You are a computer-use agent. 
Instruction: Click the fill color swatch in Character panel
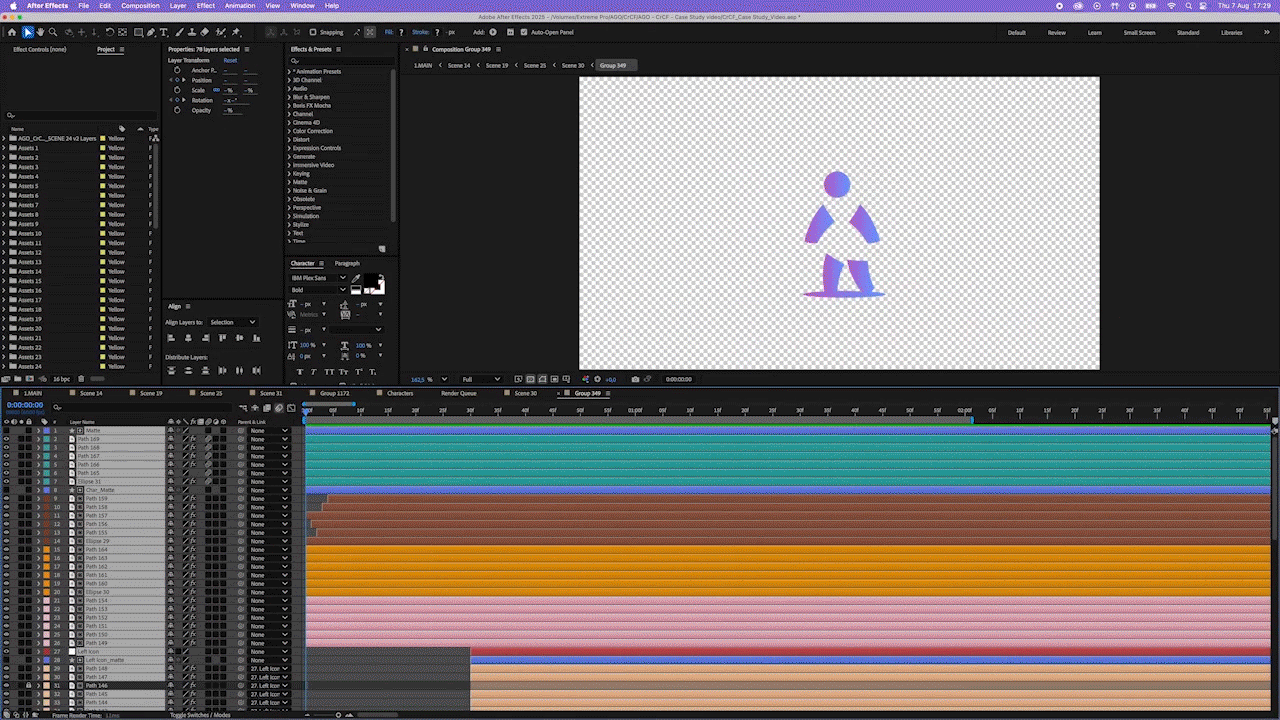[x=370, y=282]
